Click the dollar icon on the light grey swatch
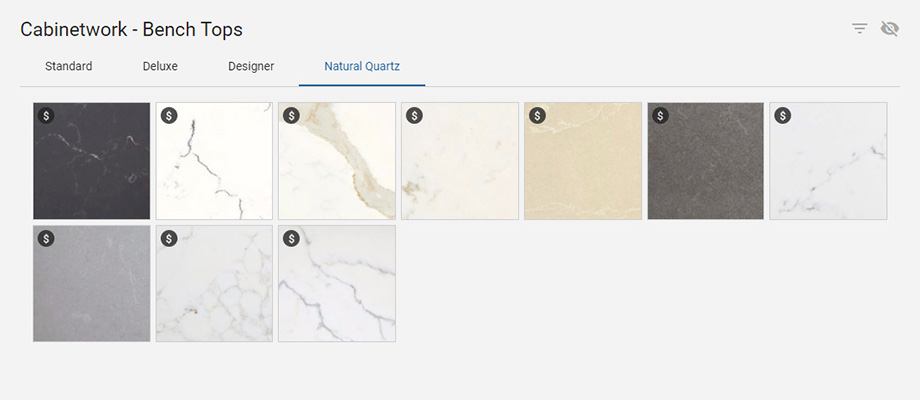Viewport: 920px width, 400px height. pos(46,238)
